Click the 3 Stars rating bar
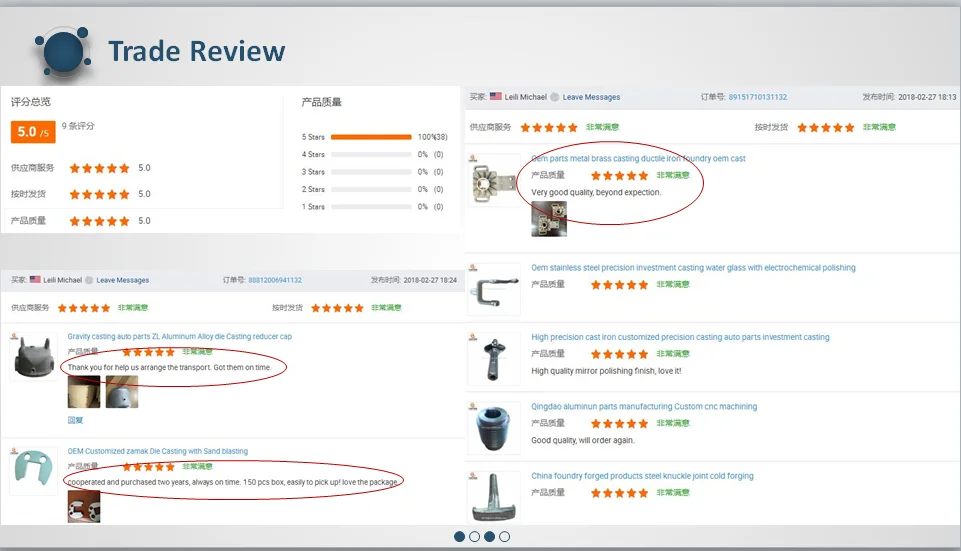 click(371, 172)
